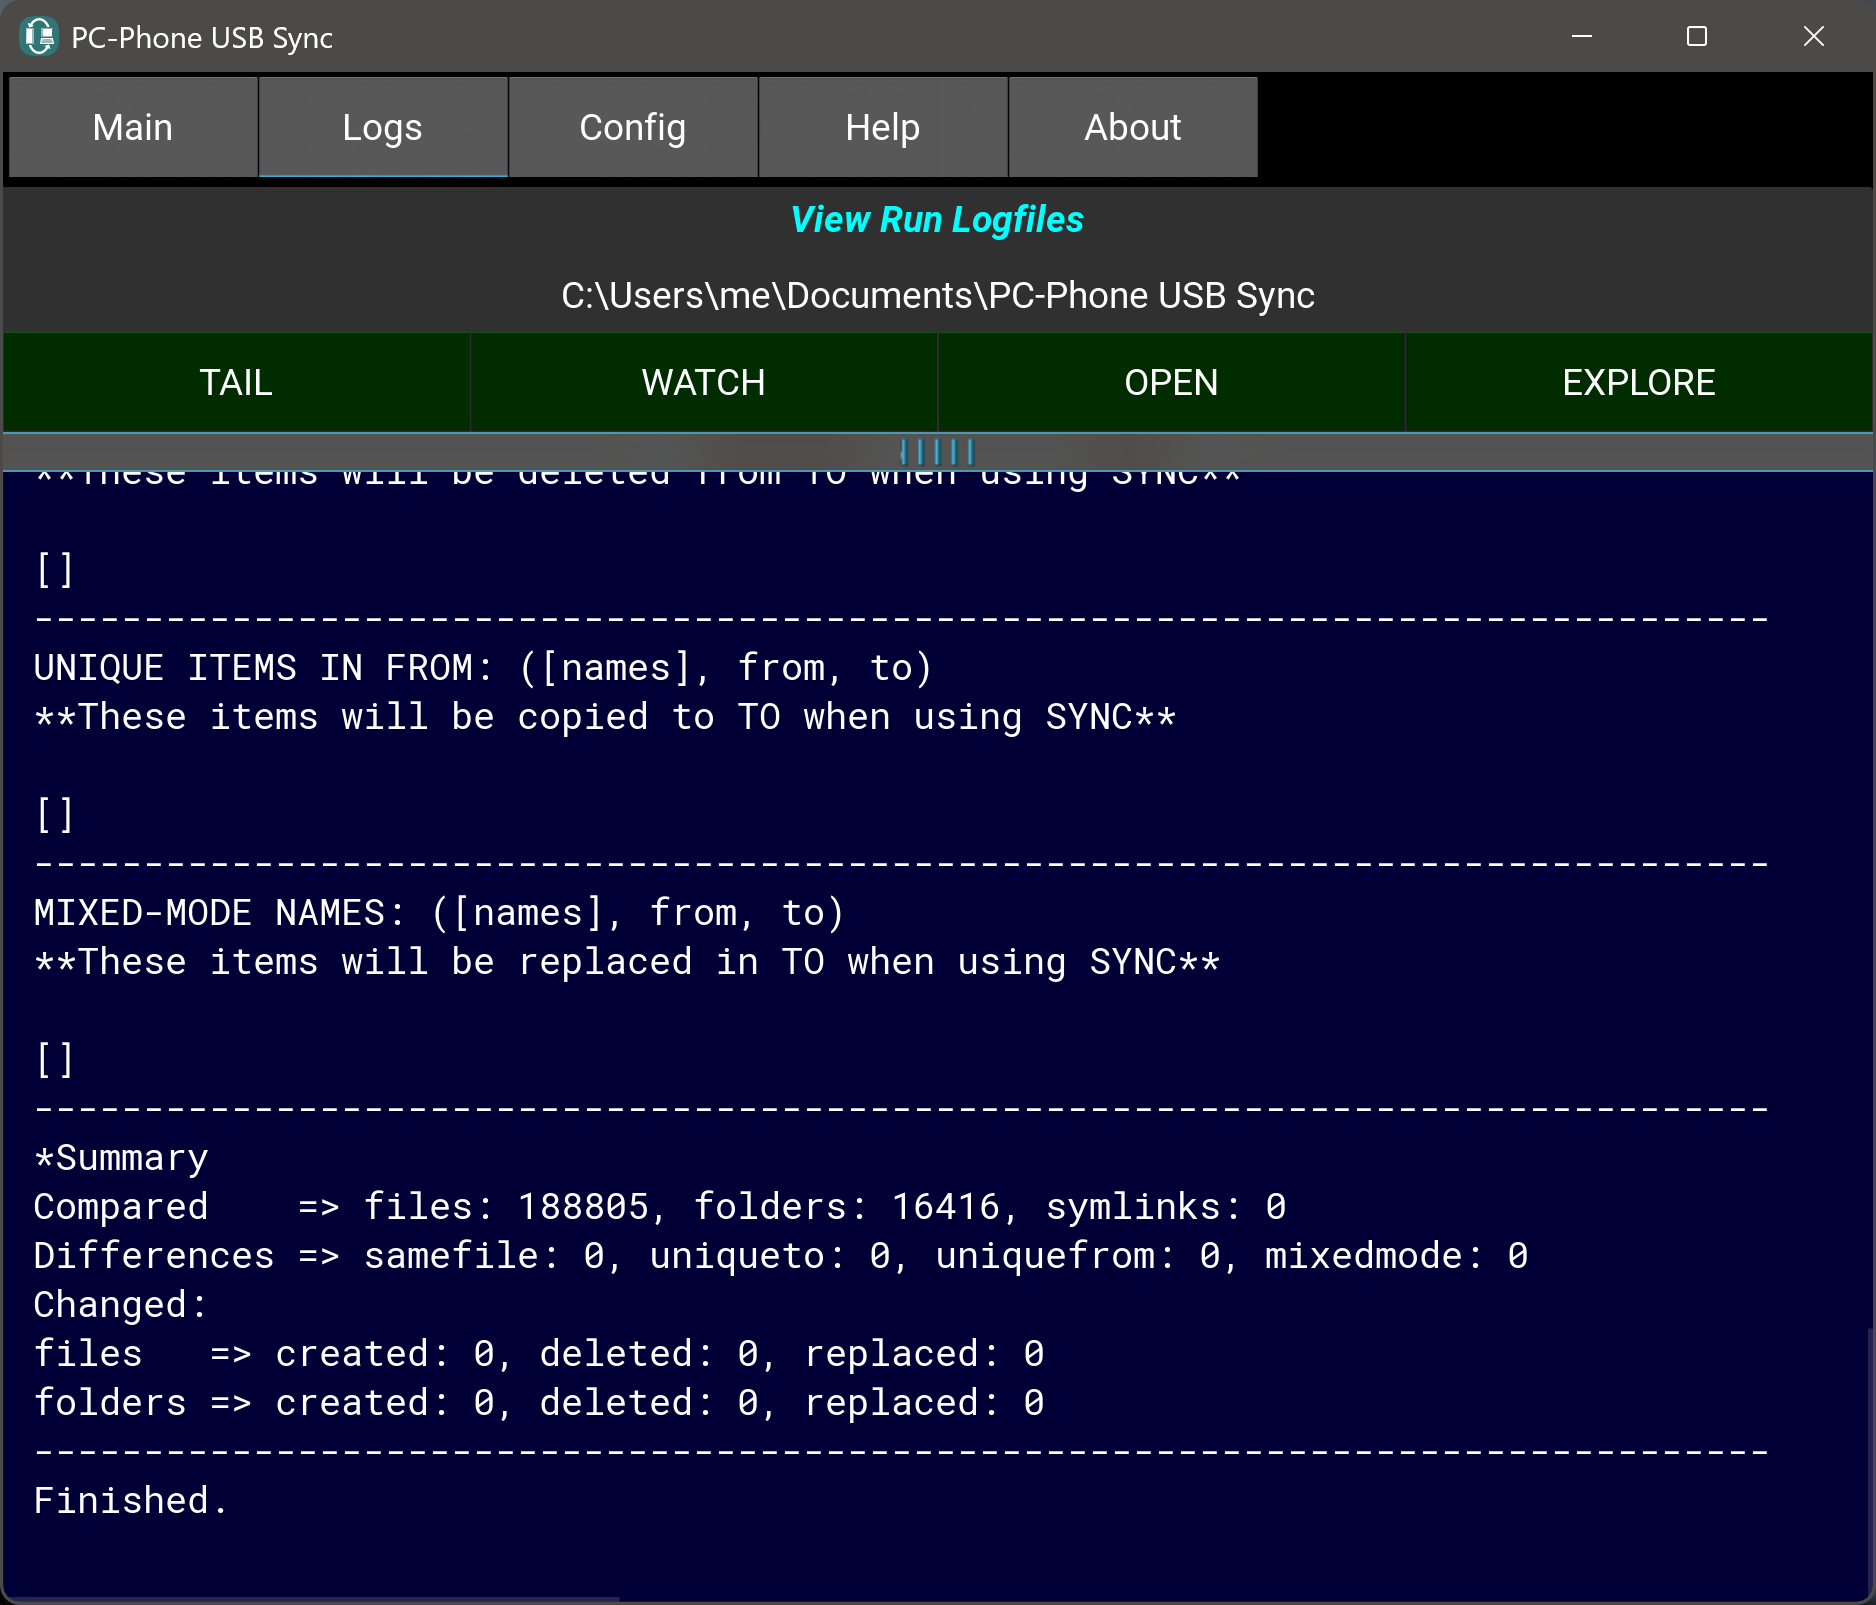Click the EXPLORE button
The height and width of the screenshot is (1605, 1876).
coord(1638,383)
